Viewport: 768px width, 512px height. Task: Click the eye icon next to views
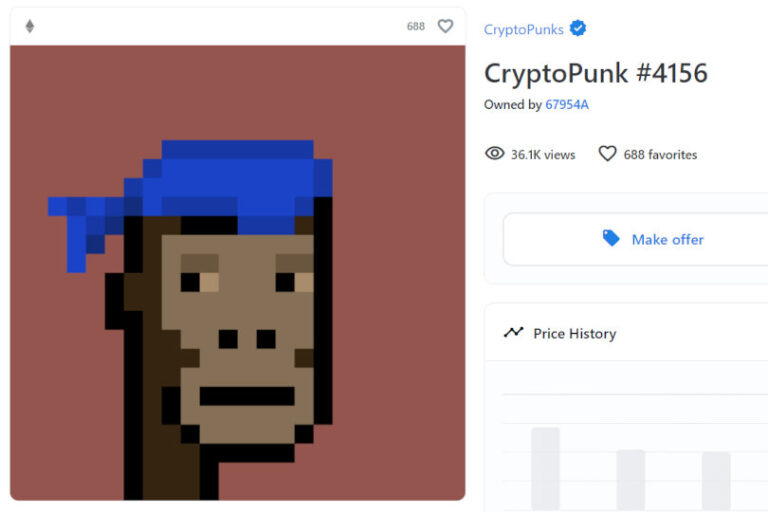tap(495, 154)
